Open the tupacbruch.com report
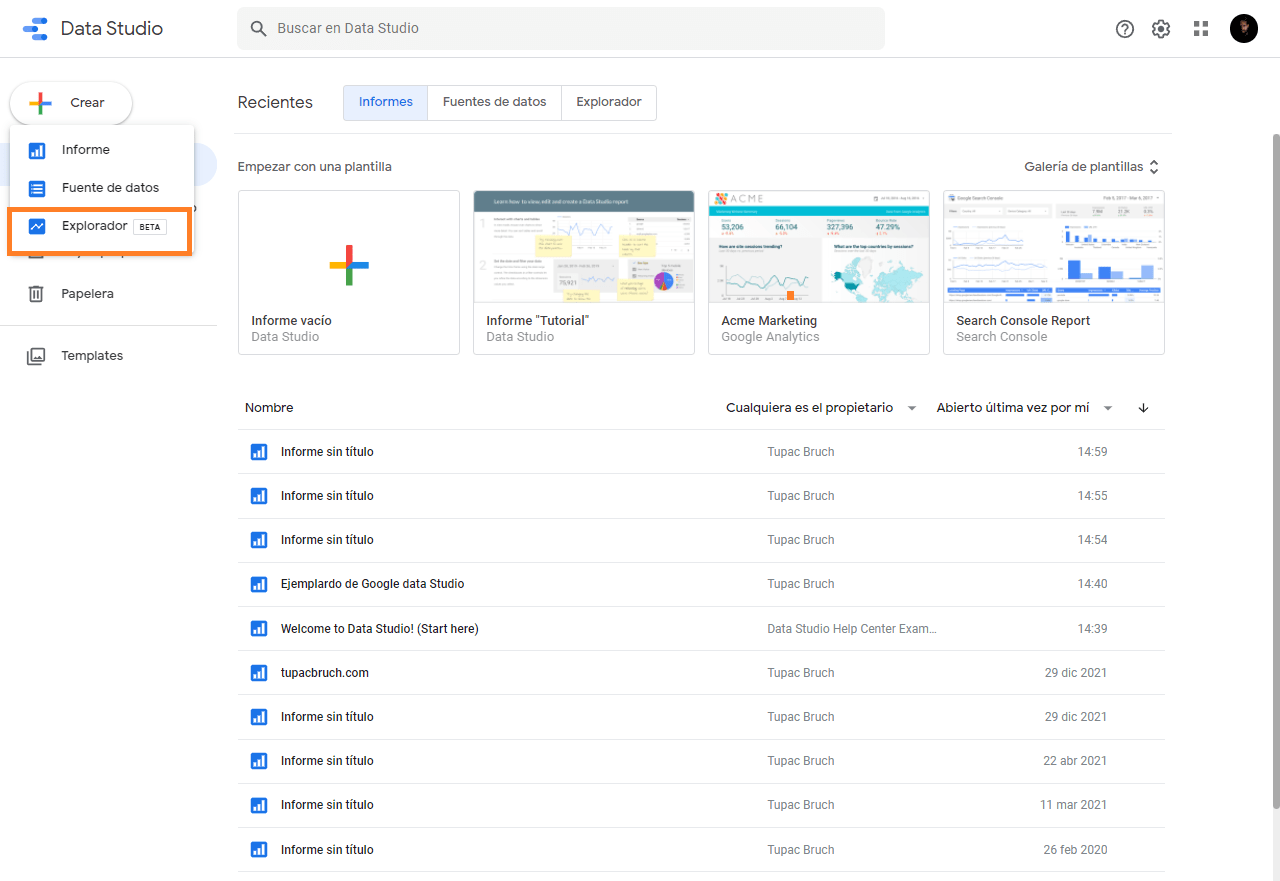The height and width of the screenshot is (881, 1280). (x=325, y=673)
